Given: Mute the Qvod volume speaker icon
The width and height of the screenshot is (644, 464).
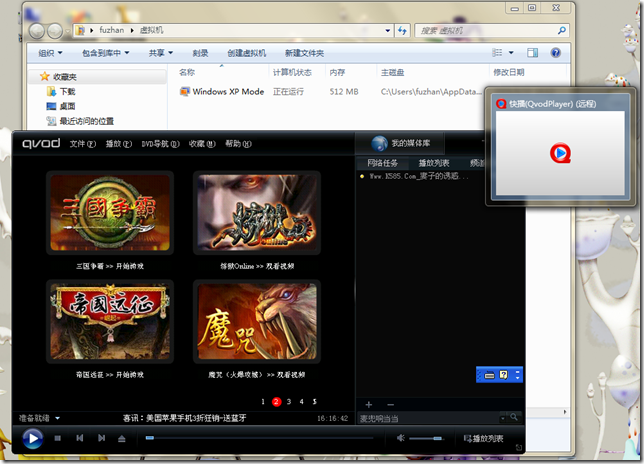Looking at the screenshot, I should (x=400, y=438).
